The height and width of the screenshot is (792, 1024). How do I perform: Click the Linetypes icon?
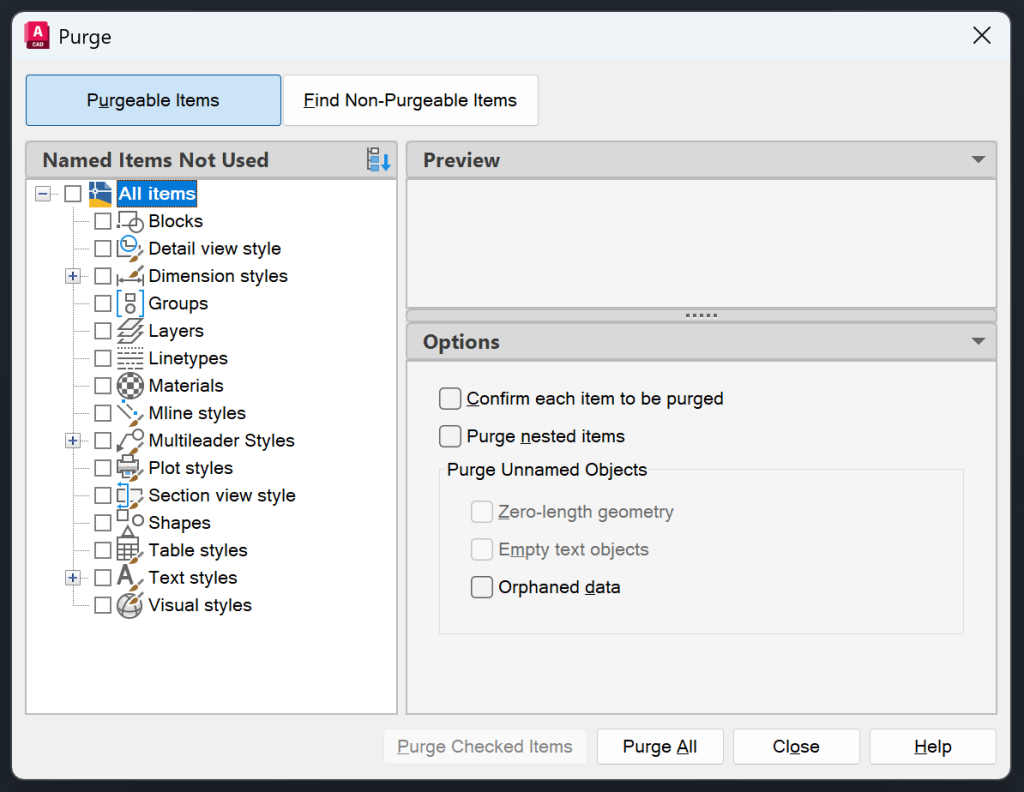[129, 358]
